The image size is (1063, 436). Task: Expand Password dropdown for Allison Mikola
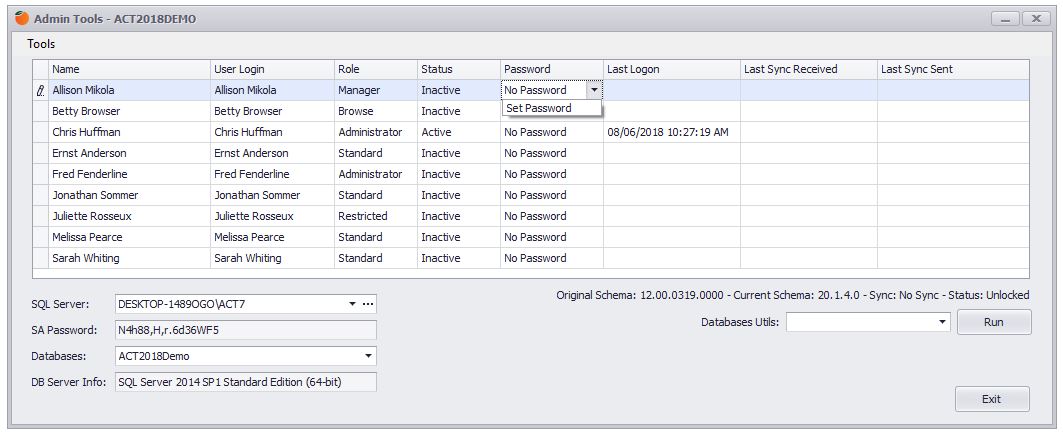click(595, 90)
